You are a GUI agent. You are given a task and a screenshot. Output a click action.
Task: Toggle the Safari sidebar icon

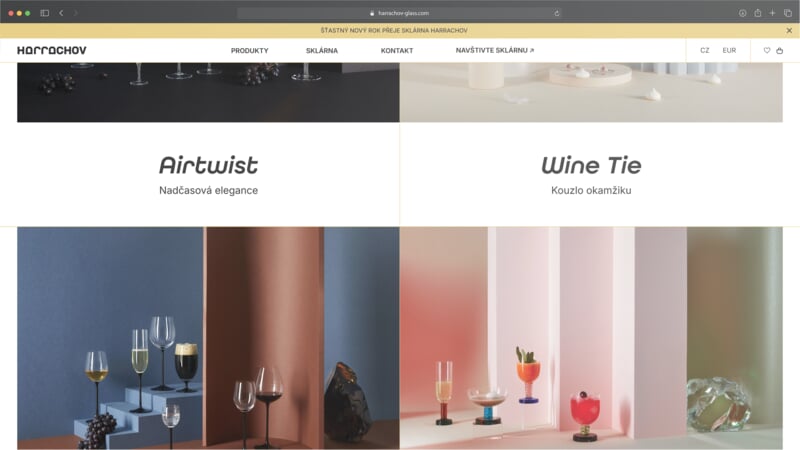[x=45, y=13]
